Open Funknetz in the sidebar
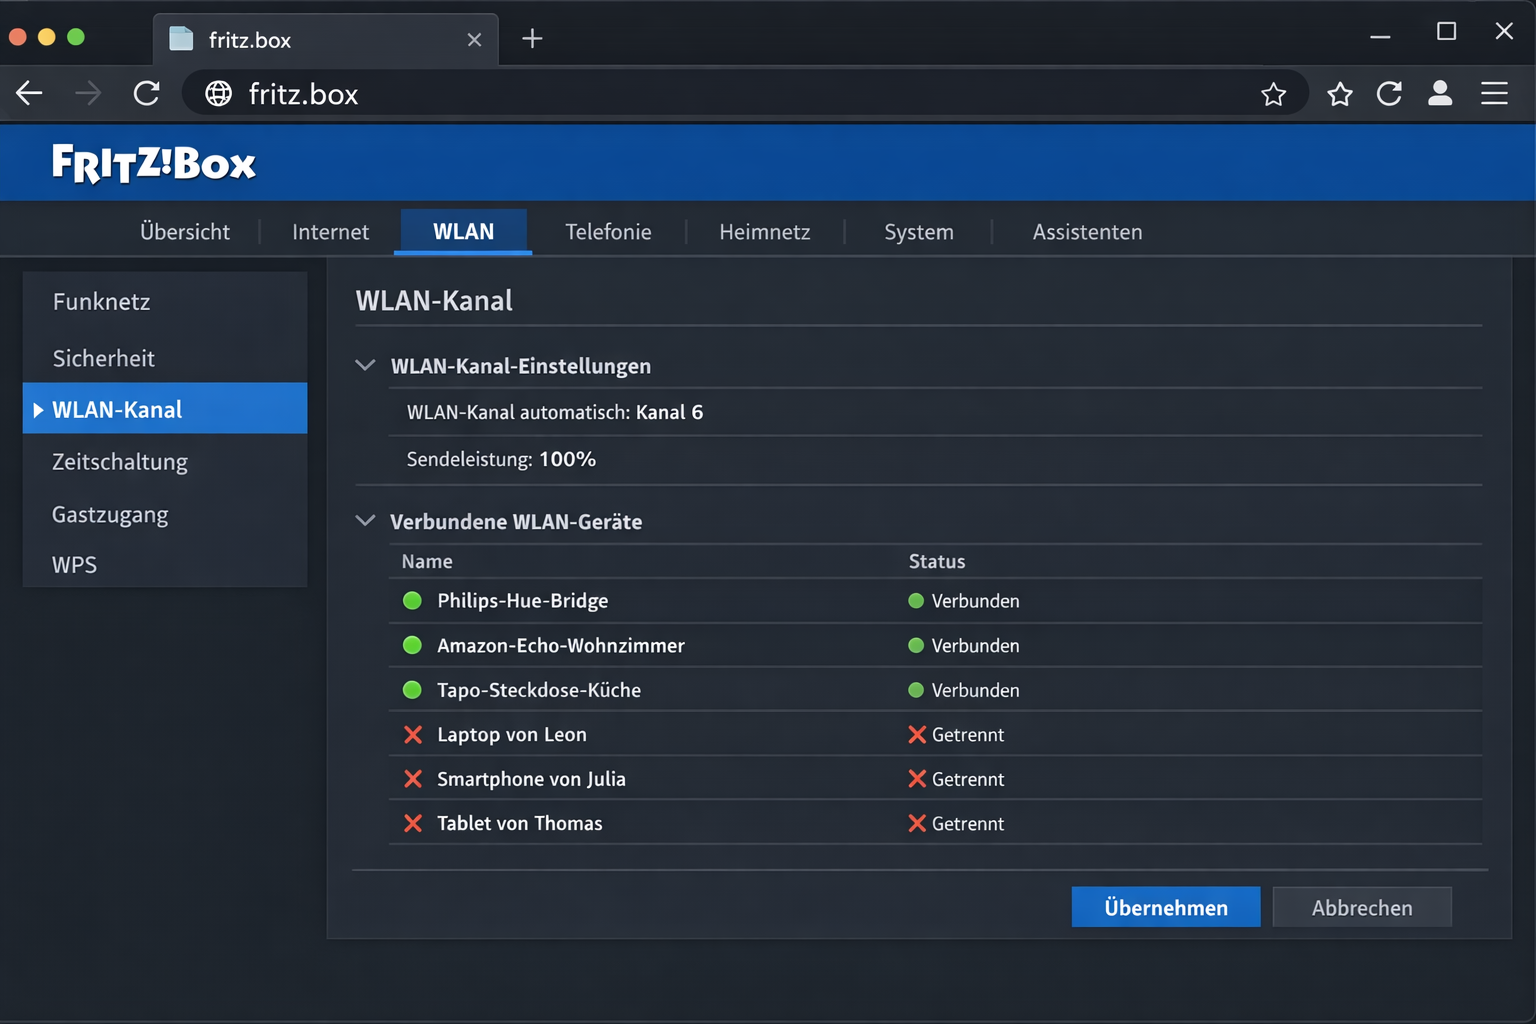Viewport: 1536px width, 1024px height. point(165,302)
